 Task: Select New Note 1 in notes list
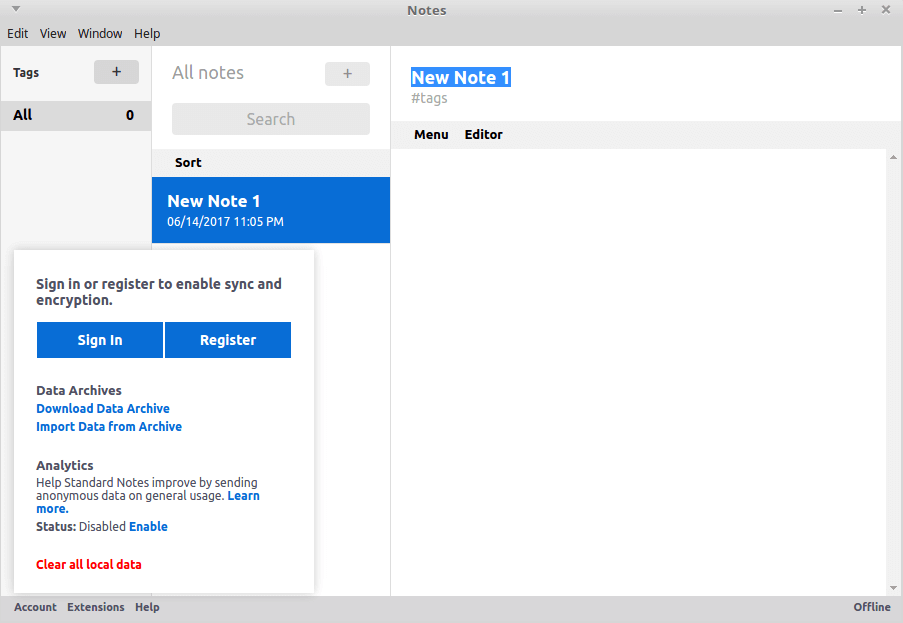[x=271, y=210]
